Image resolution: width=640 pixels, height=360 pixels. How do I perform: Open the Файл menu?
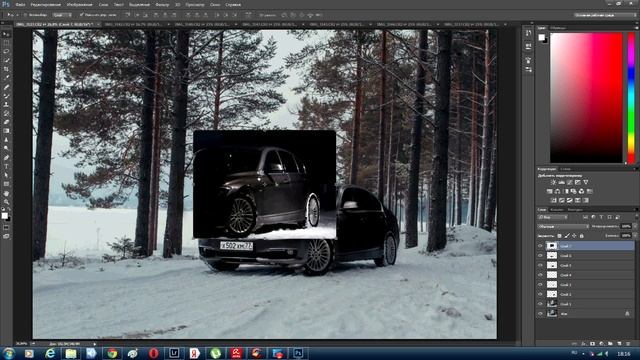[20, 4]
